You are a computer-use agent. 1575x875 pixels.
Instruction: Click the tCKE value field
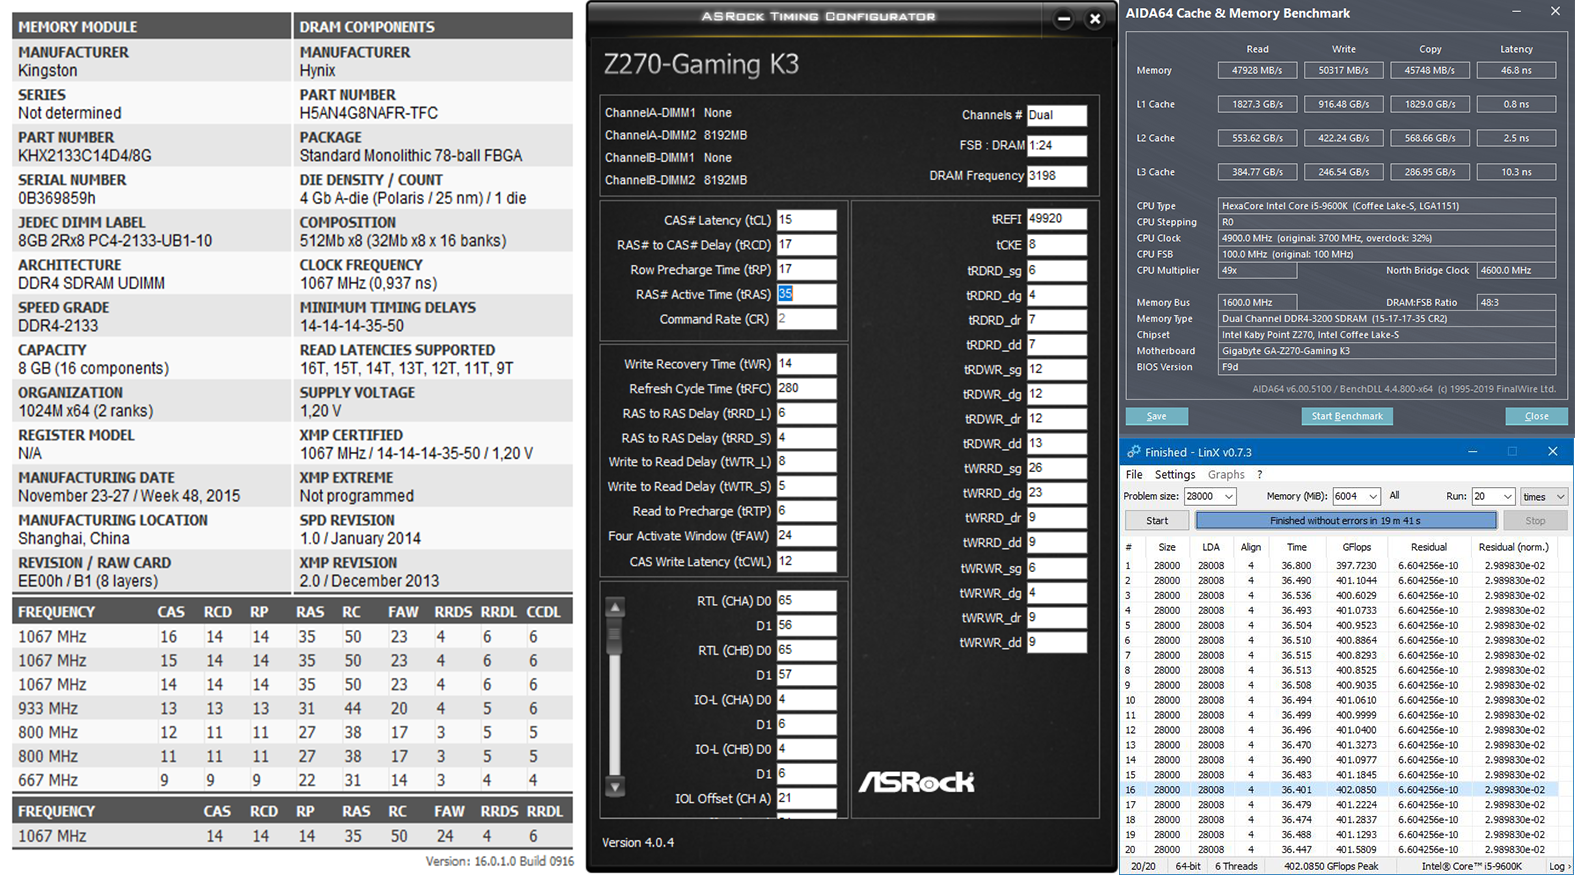1056,245
